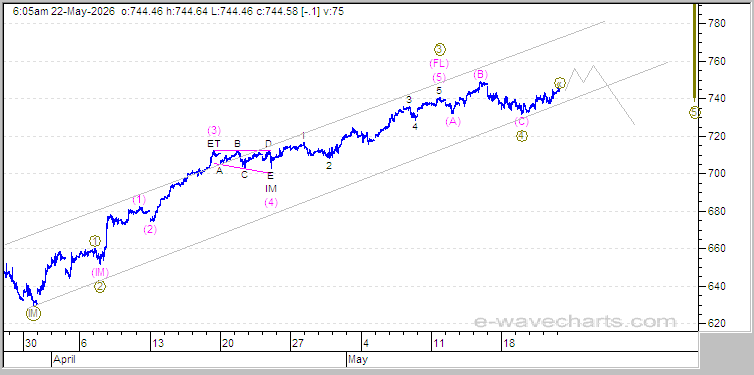Viewport: 754px width, 375px height.
Task: Select the pink (1) wave label
Action: (x=139, y=199)
